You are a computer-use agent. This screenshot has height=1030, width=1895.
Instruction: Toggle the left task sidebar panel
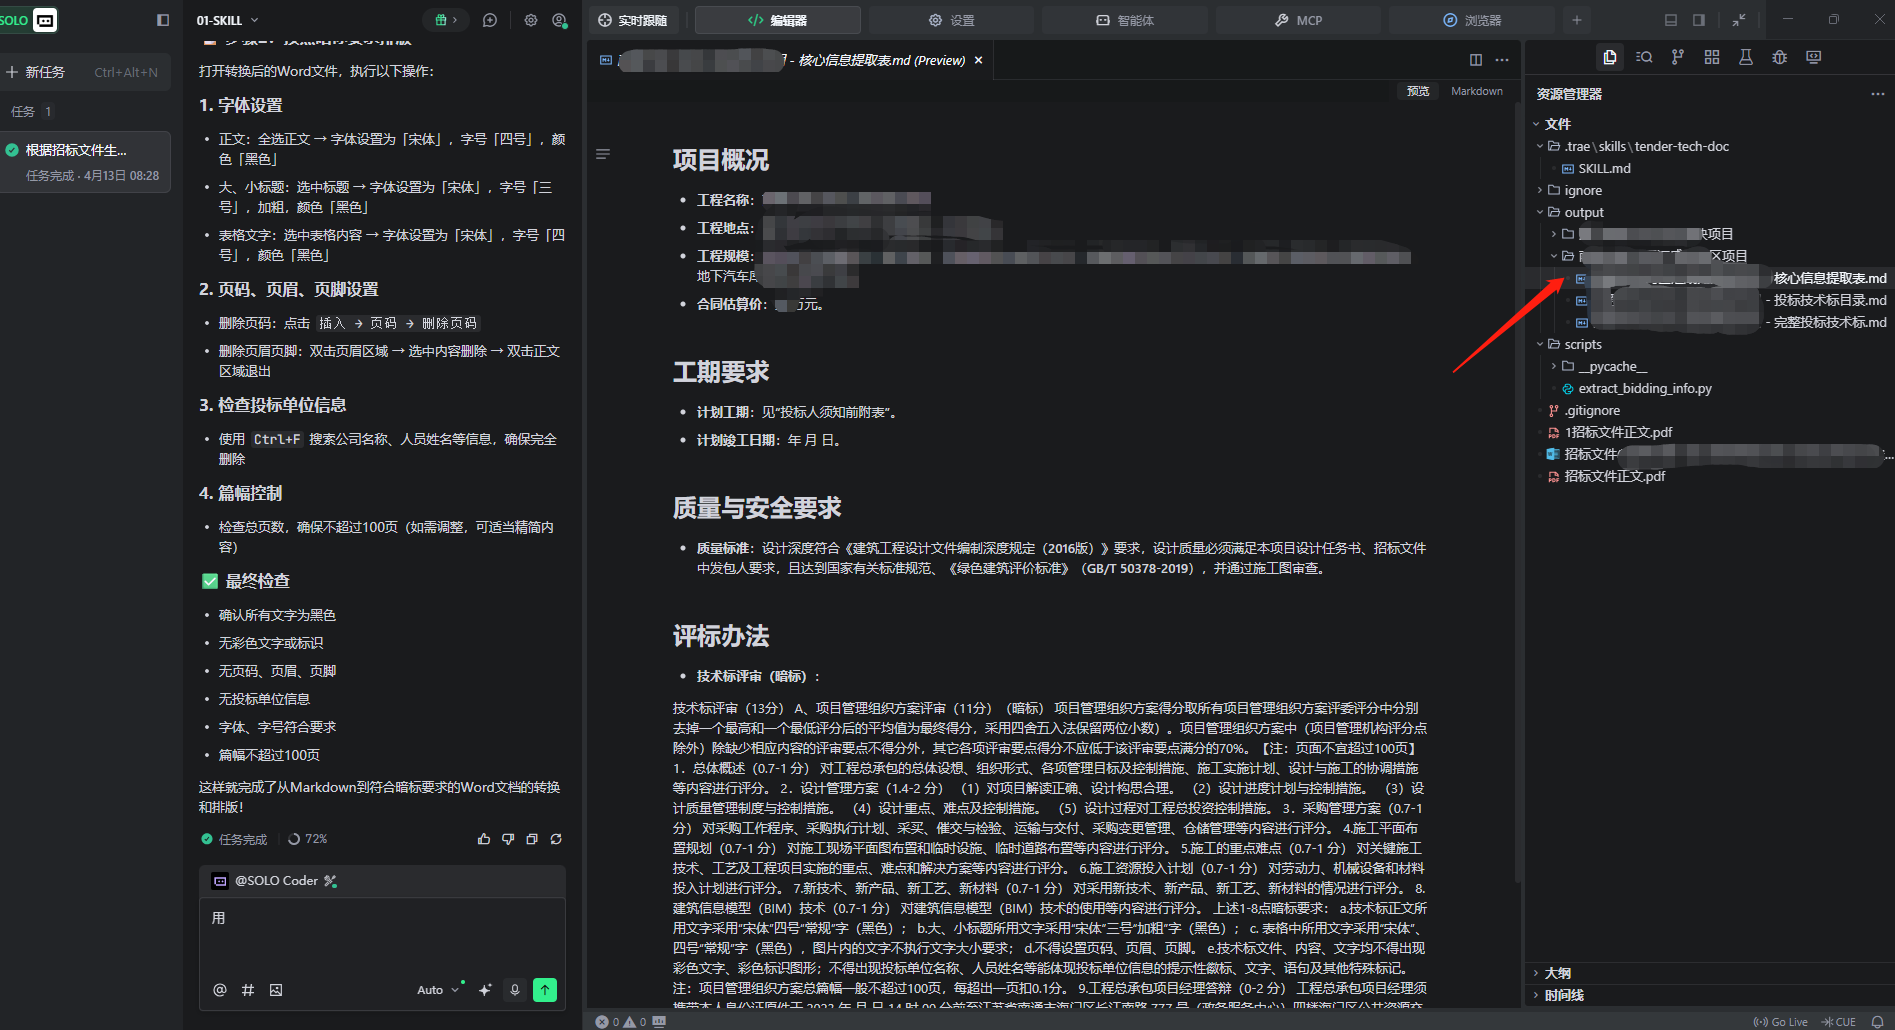163,20
